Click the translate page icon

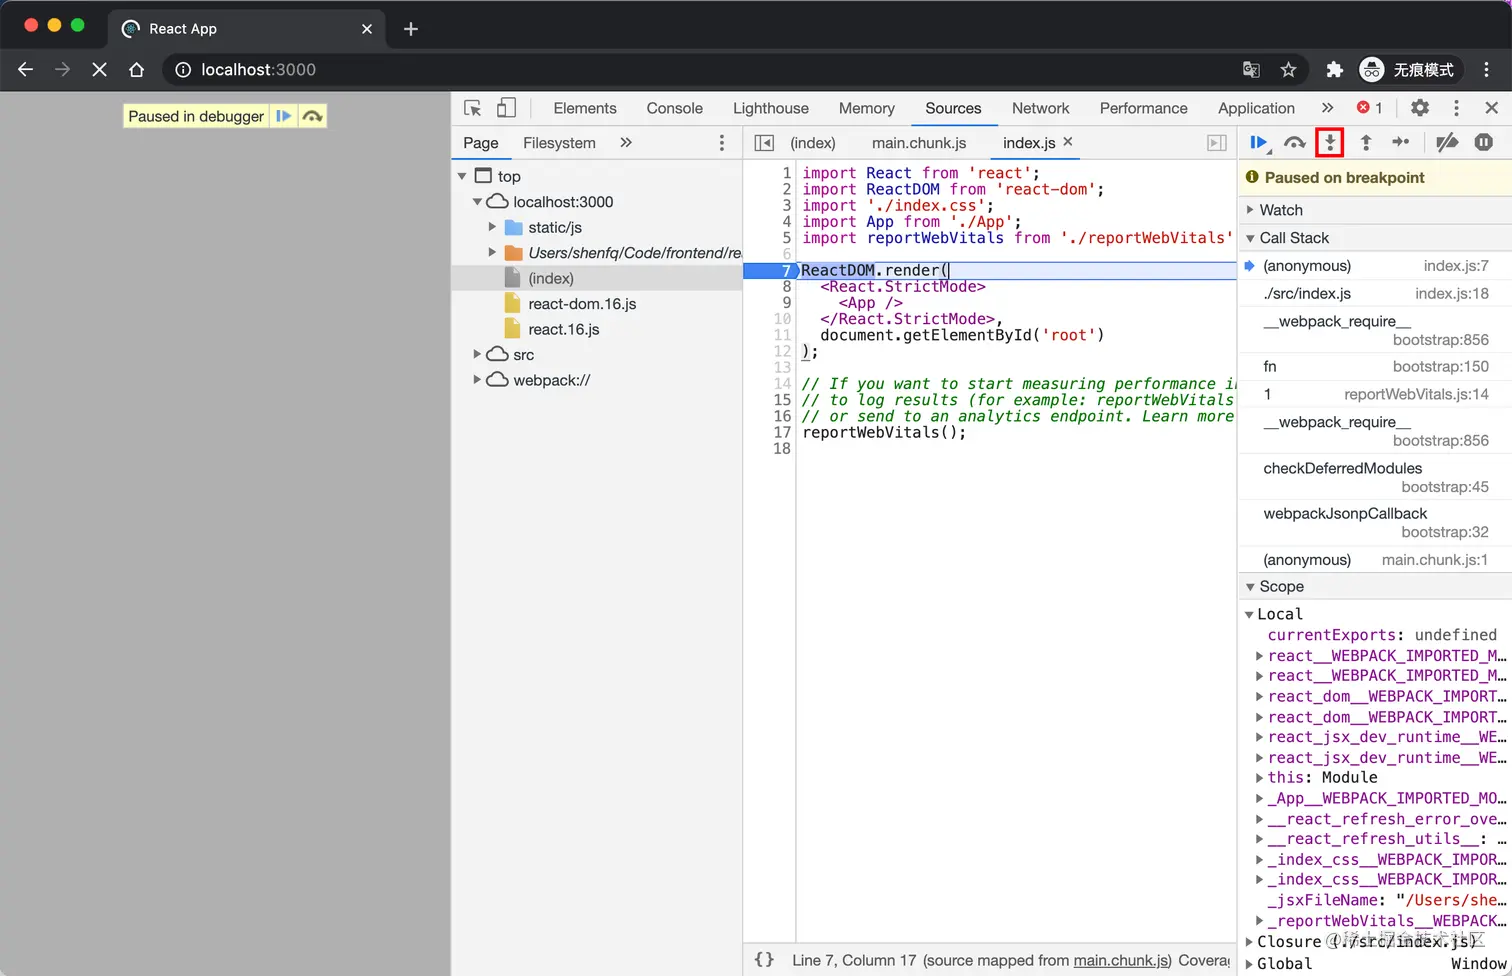[1251, 69]
